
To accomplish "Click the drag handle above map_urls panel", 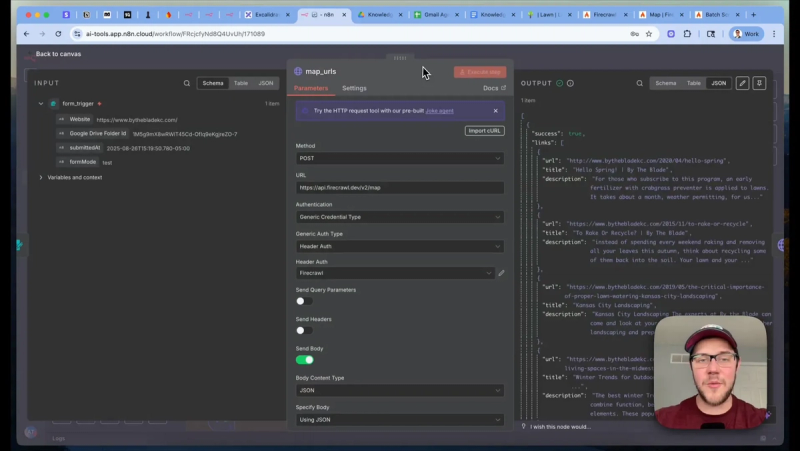I will click(400, 58).
